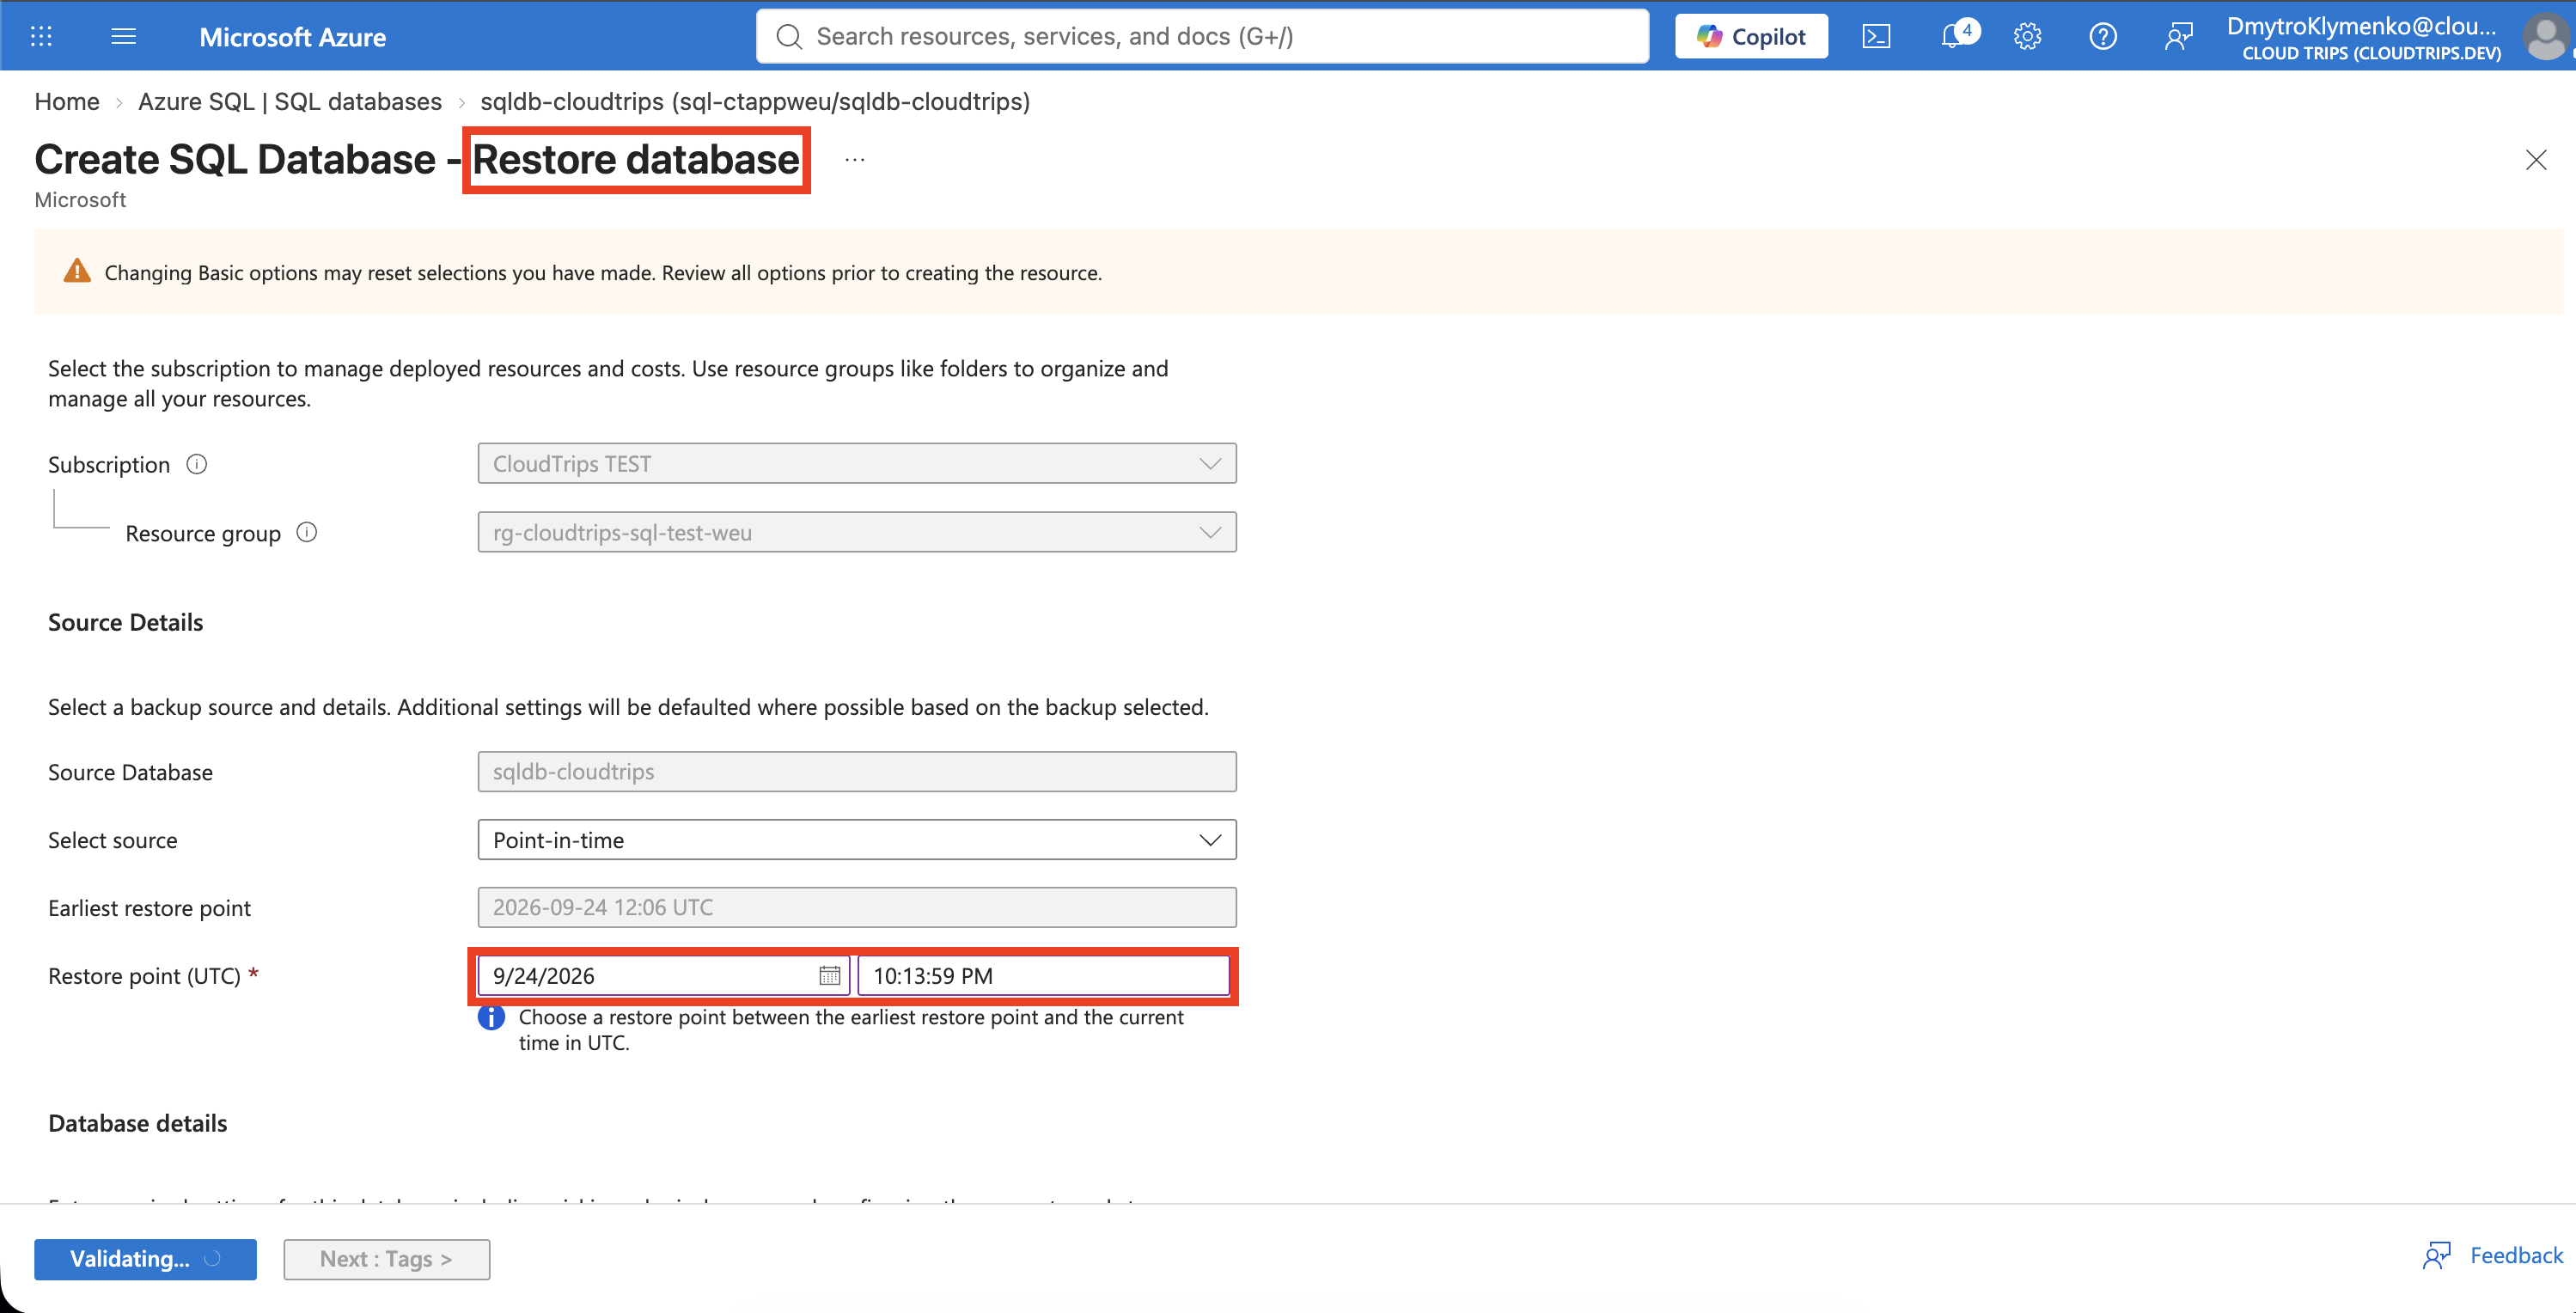Image resolution: width=2576 pixels, height=1313 pixels.
Task: Click the restore point date field
Action: coord(664,976)
